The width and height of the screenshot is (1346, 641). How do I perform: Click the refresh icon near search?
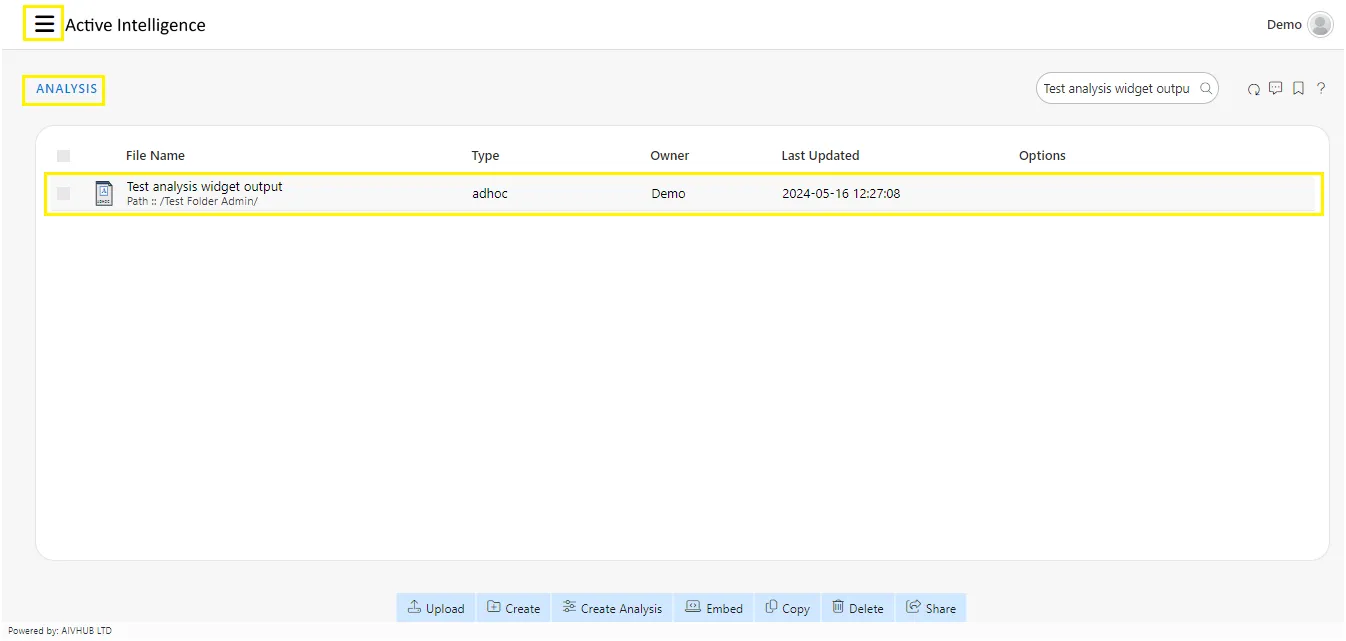1253,89
